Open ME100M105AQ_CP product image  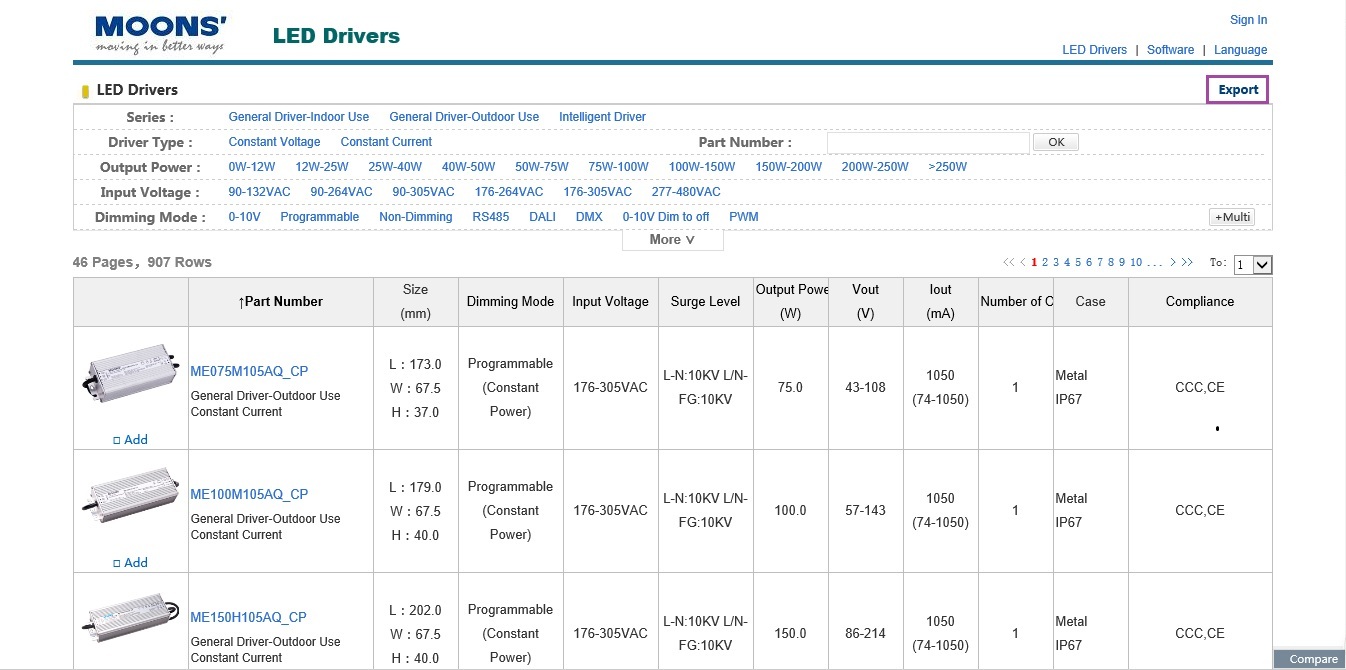[x=130, y=497]
